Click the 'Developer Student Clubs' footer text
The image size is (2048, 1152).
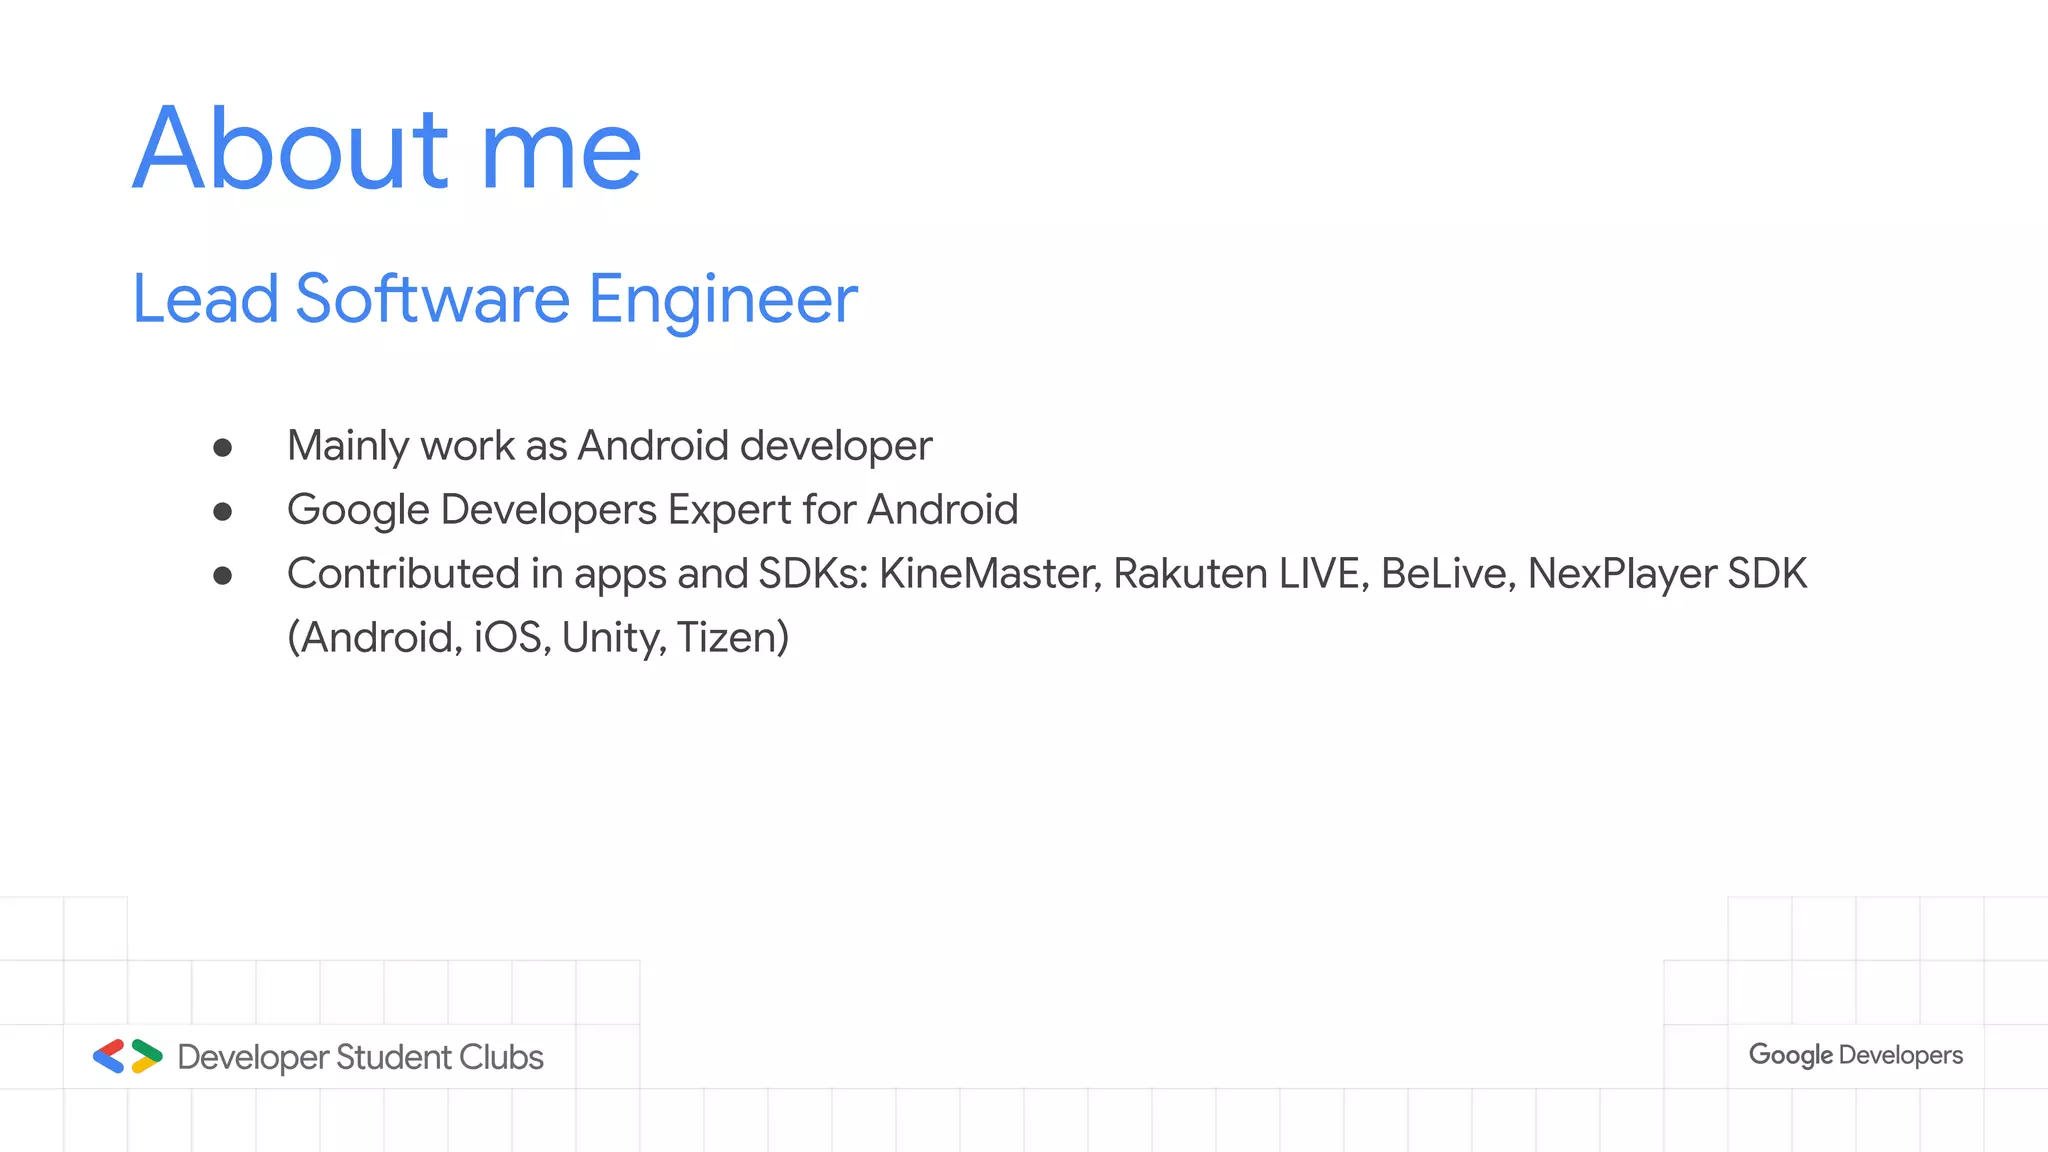360,1057
